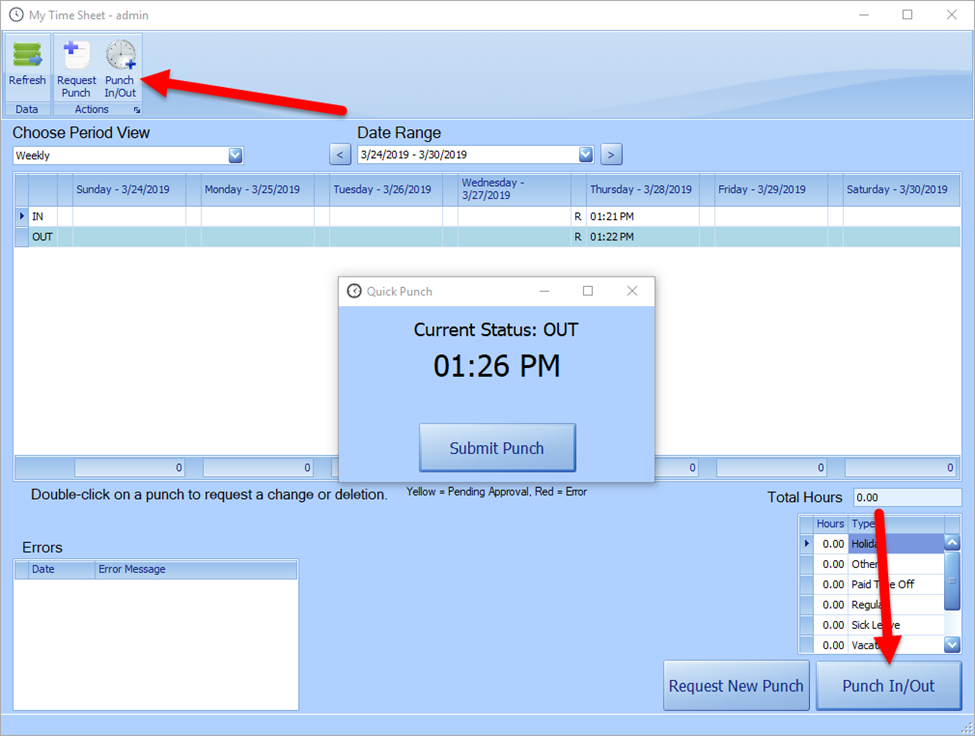
Task: Click the bottom Punch In/Out button
Action: pyautogui.click(x=888, y=686)
